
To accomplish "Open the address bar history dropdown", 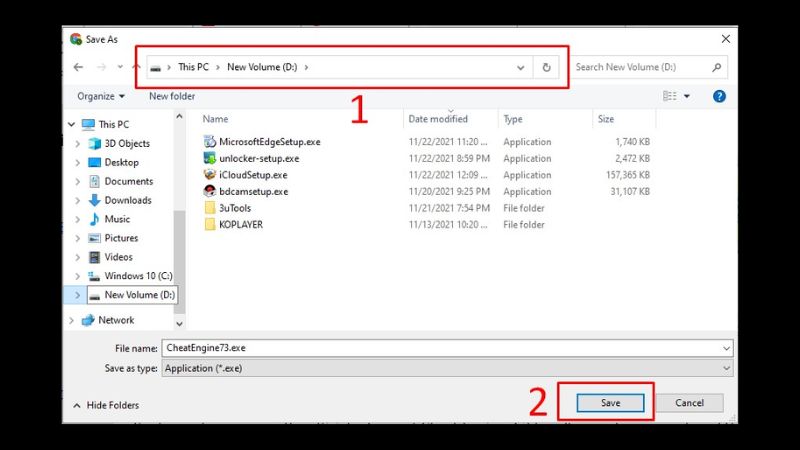I will pos(521,67).
